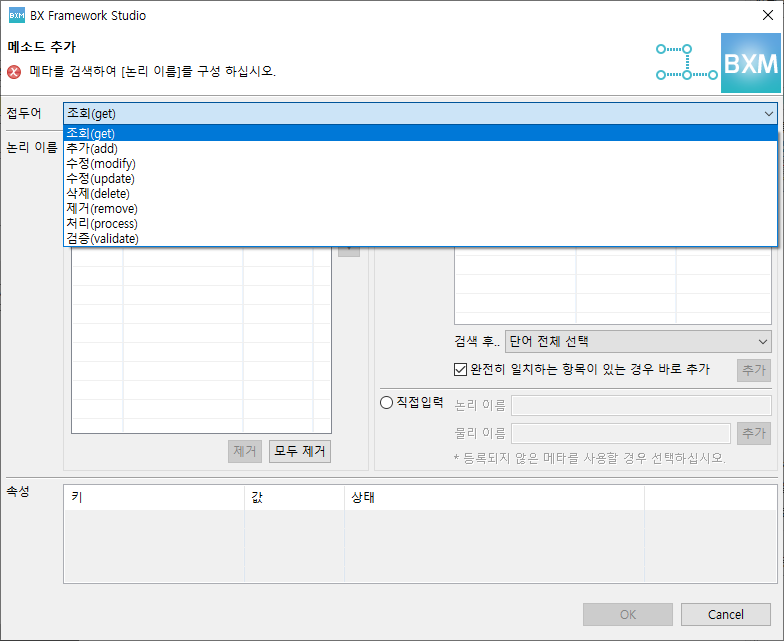The height and width of the screenshot is (641, 784).
Task: Click the disabled OK button
Action: coord(628,614)
